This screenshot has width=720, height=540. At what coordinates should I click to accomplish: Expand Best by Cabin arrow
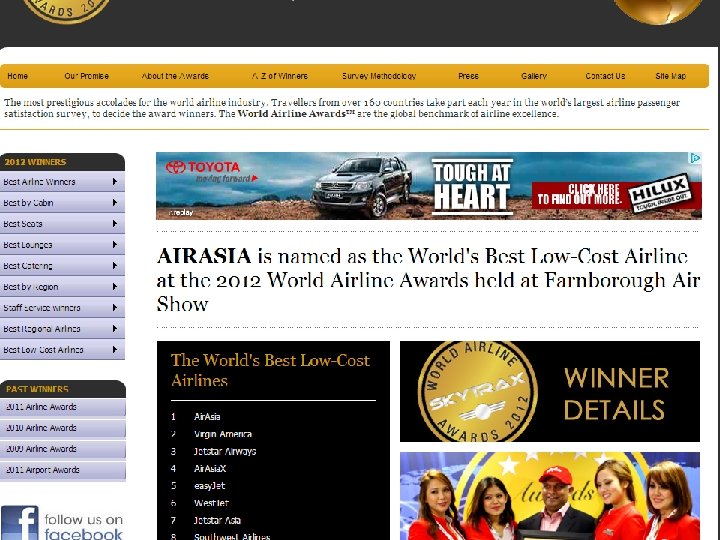[x=115, y=202]
